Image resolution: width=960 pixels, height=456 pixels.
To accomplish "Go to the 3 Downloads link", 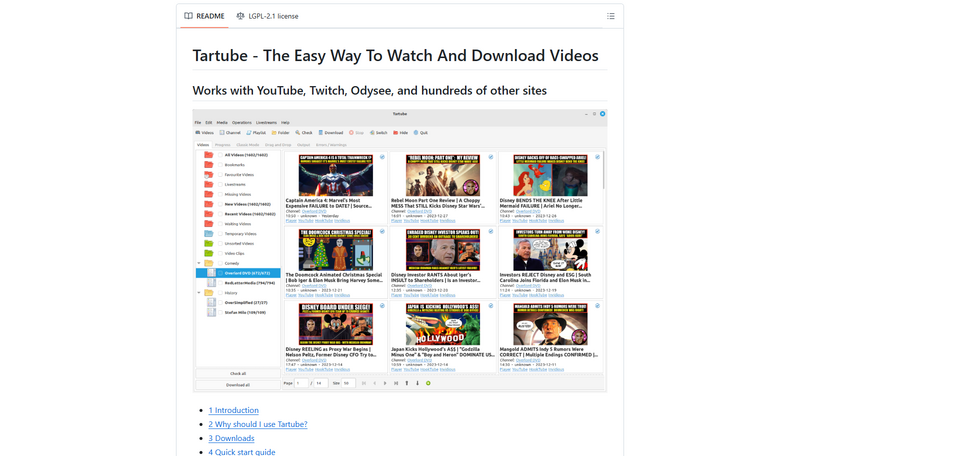I will 231,438.
